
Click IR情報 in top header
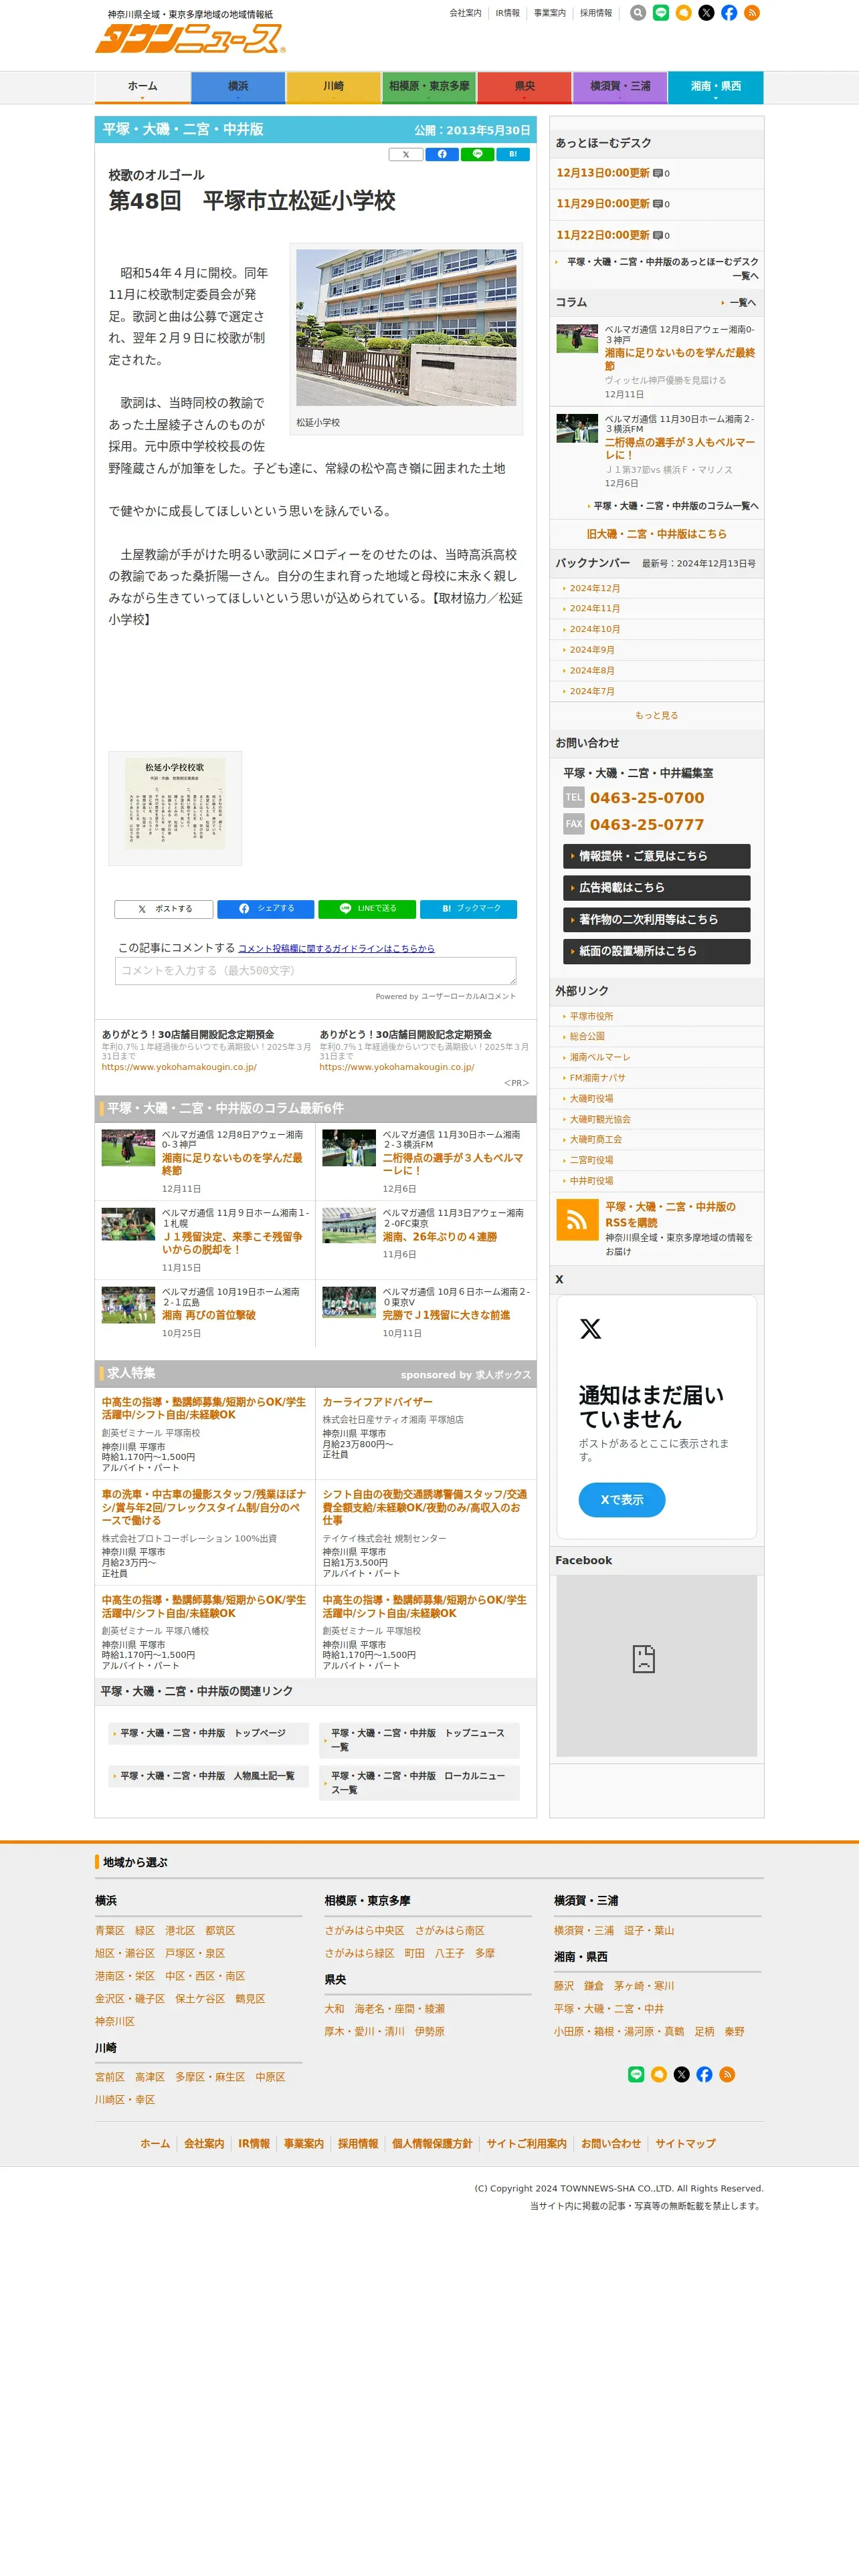click(x=508, y=13)
